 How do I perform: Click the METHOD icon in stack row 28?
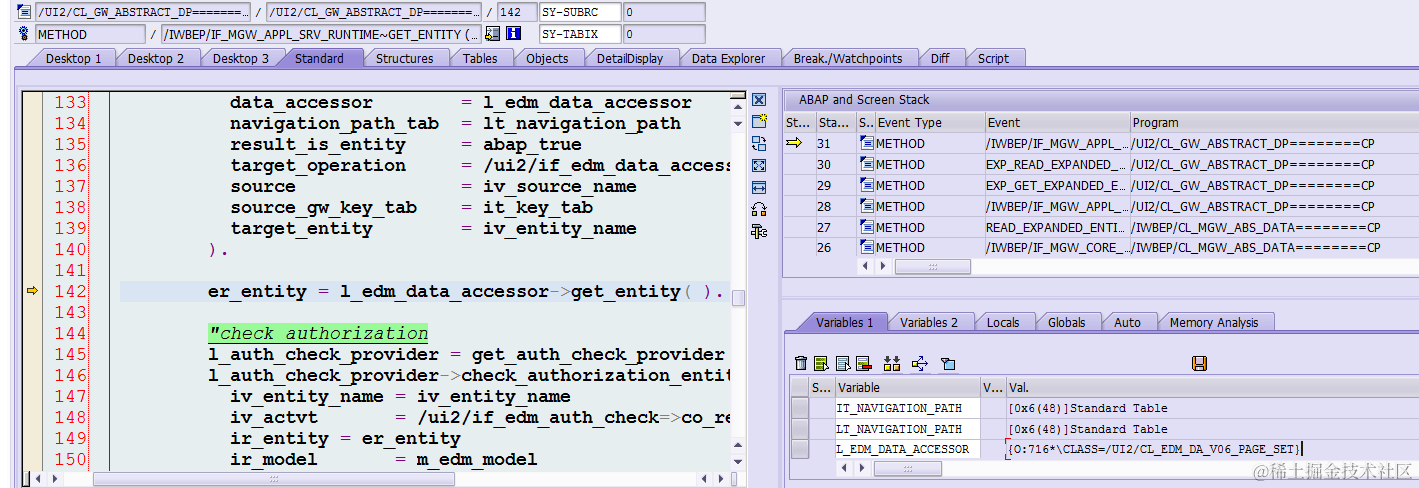pyautogui.click(x=866, y=206)
